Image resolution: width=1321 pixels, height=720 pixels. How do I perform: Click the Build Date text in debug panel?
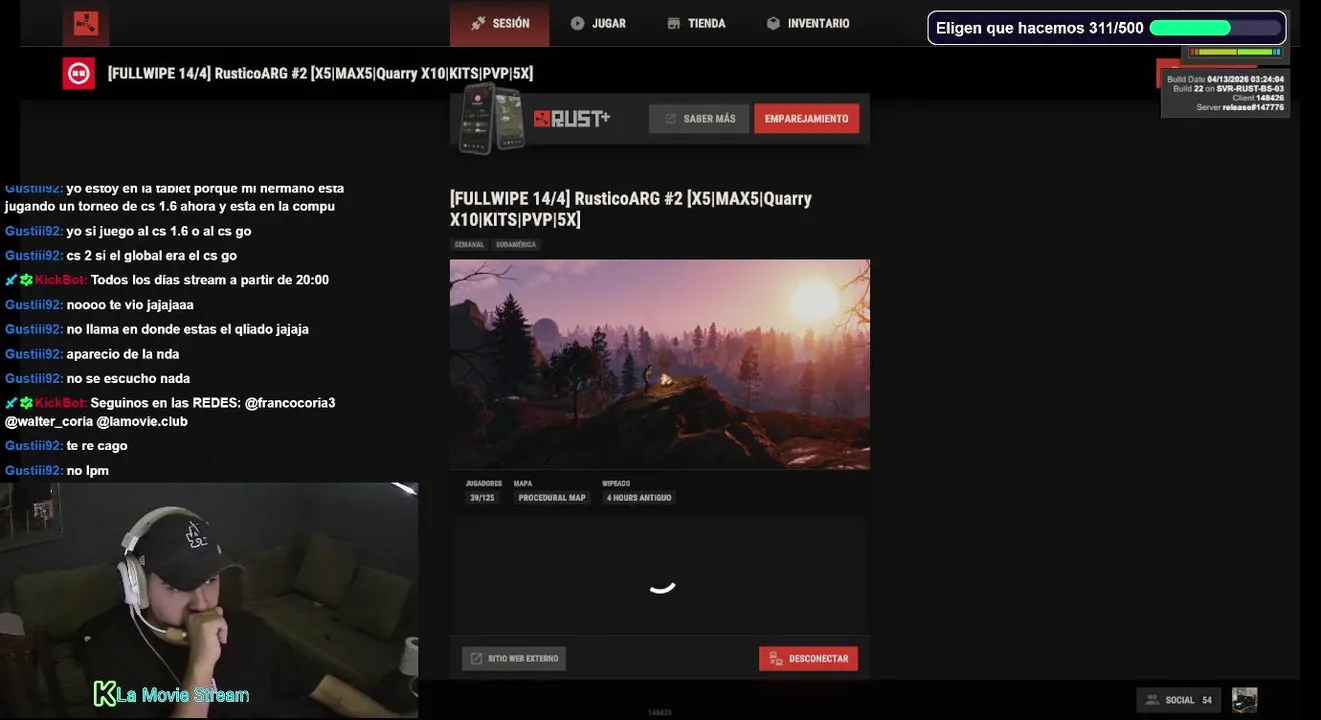coord(1225,79)
